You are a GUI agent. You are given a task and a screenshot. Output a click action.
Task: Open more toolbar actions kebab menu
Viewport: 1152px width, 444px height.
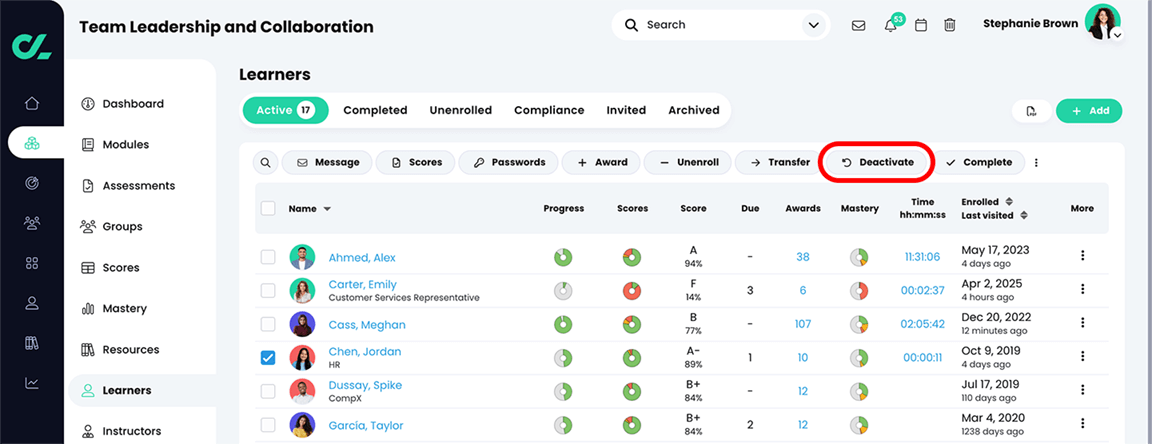(x=1037, y=162)
